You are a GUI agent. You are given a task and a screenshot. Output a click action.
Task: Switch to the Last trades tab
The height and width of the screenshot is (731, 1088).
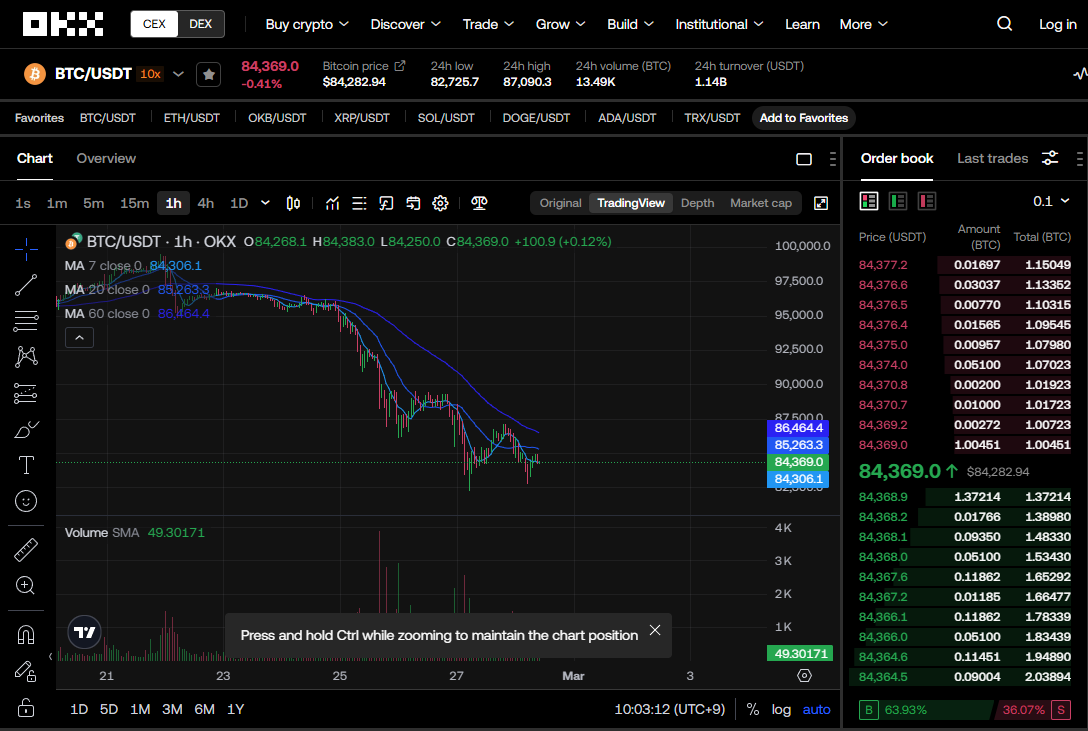pyautogui.click(x=992, y=158)
